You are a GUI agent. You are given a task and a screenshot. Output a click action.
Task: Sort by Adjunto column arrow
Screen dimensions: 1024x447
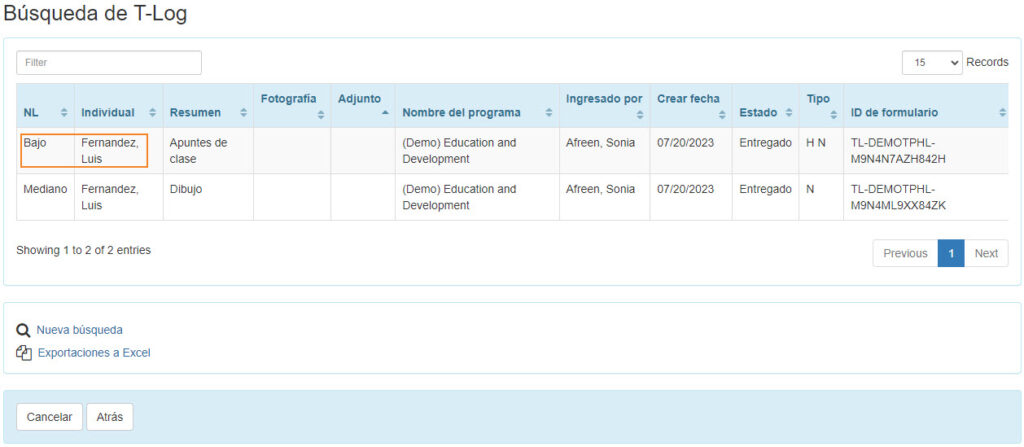(x=385, y=112)
